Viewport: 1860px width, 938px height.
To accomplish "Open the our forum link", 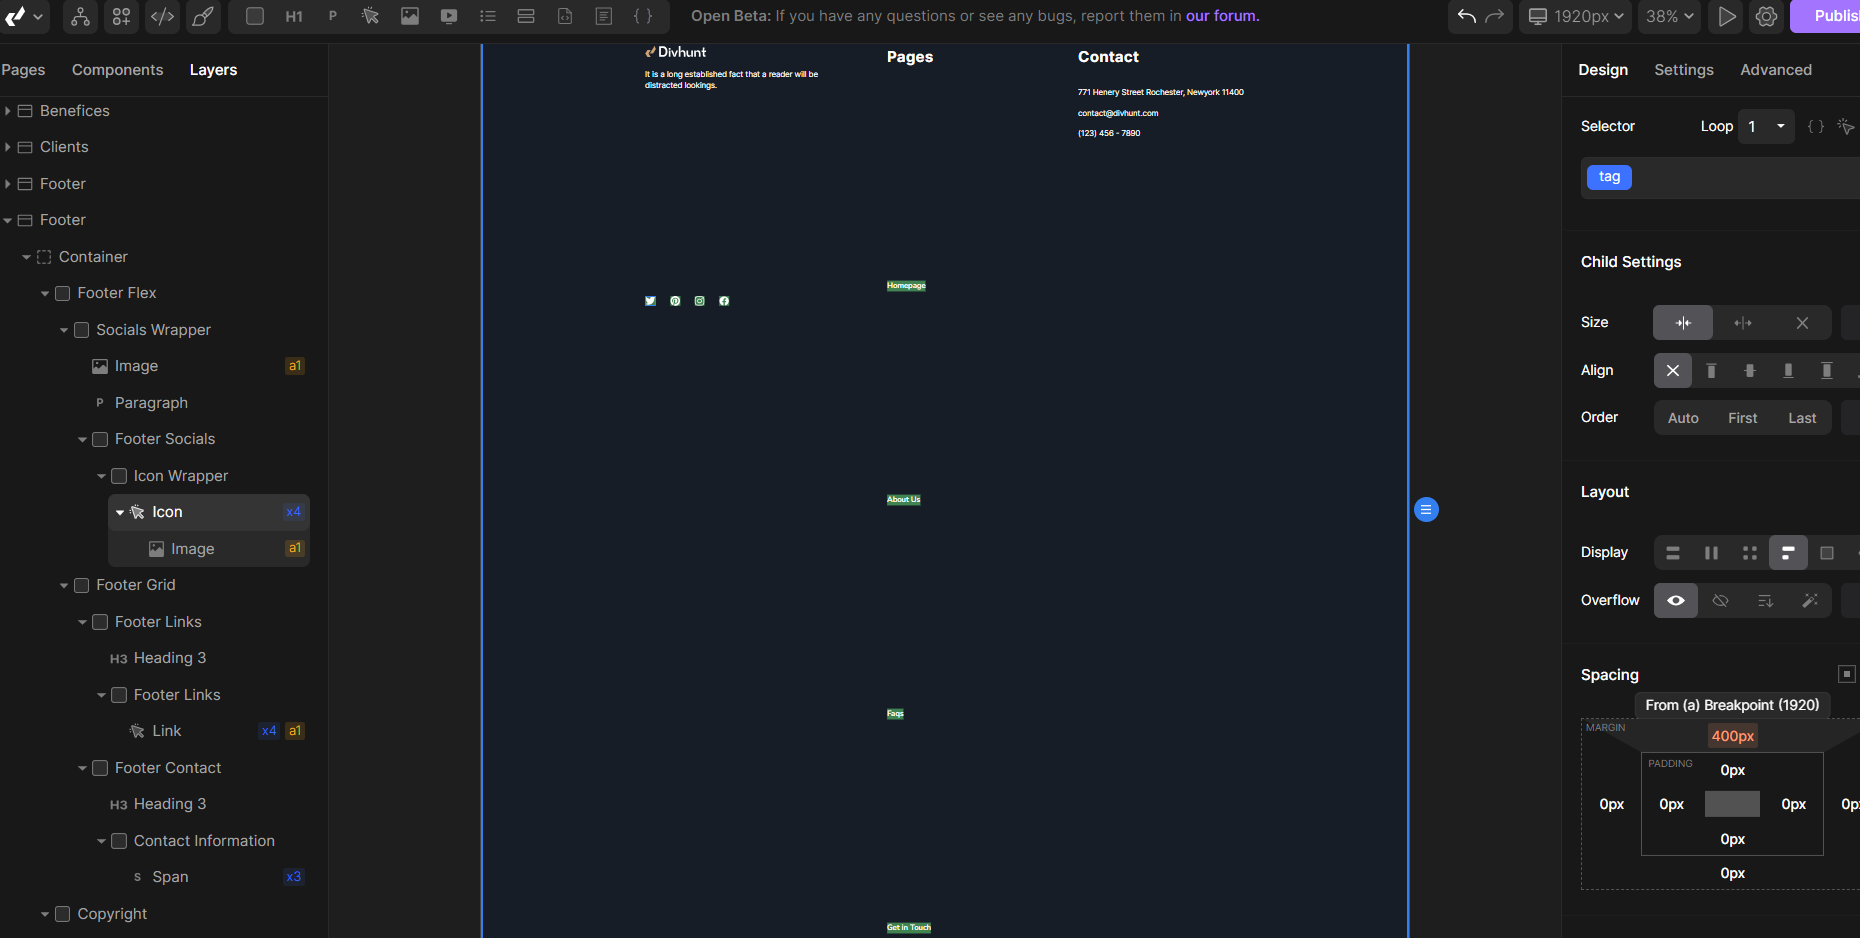I will pos(1222,16).
